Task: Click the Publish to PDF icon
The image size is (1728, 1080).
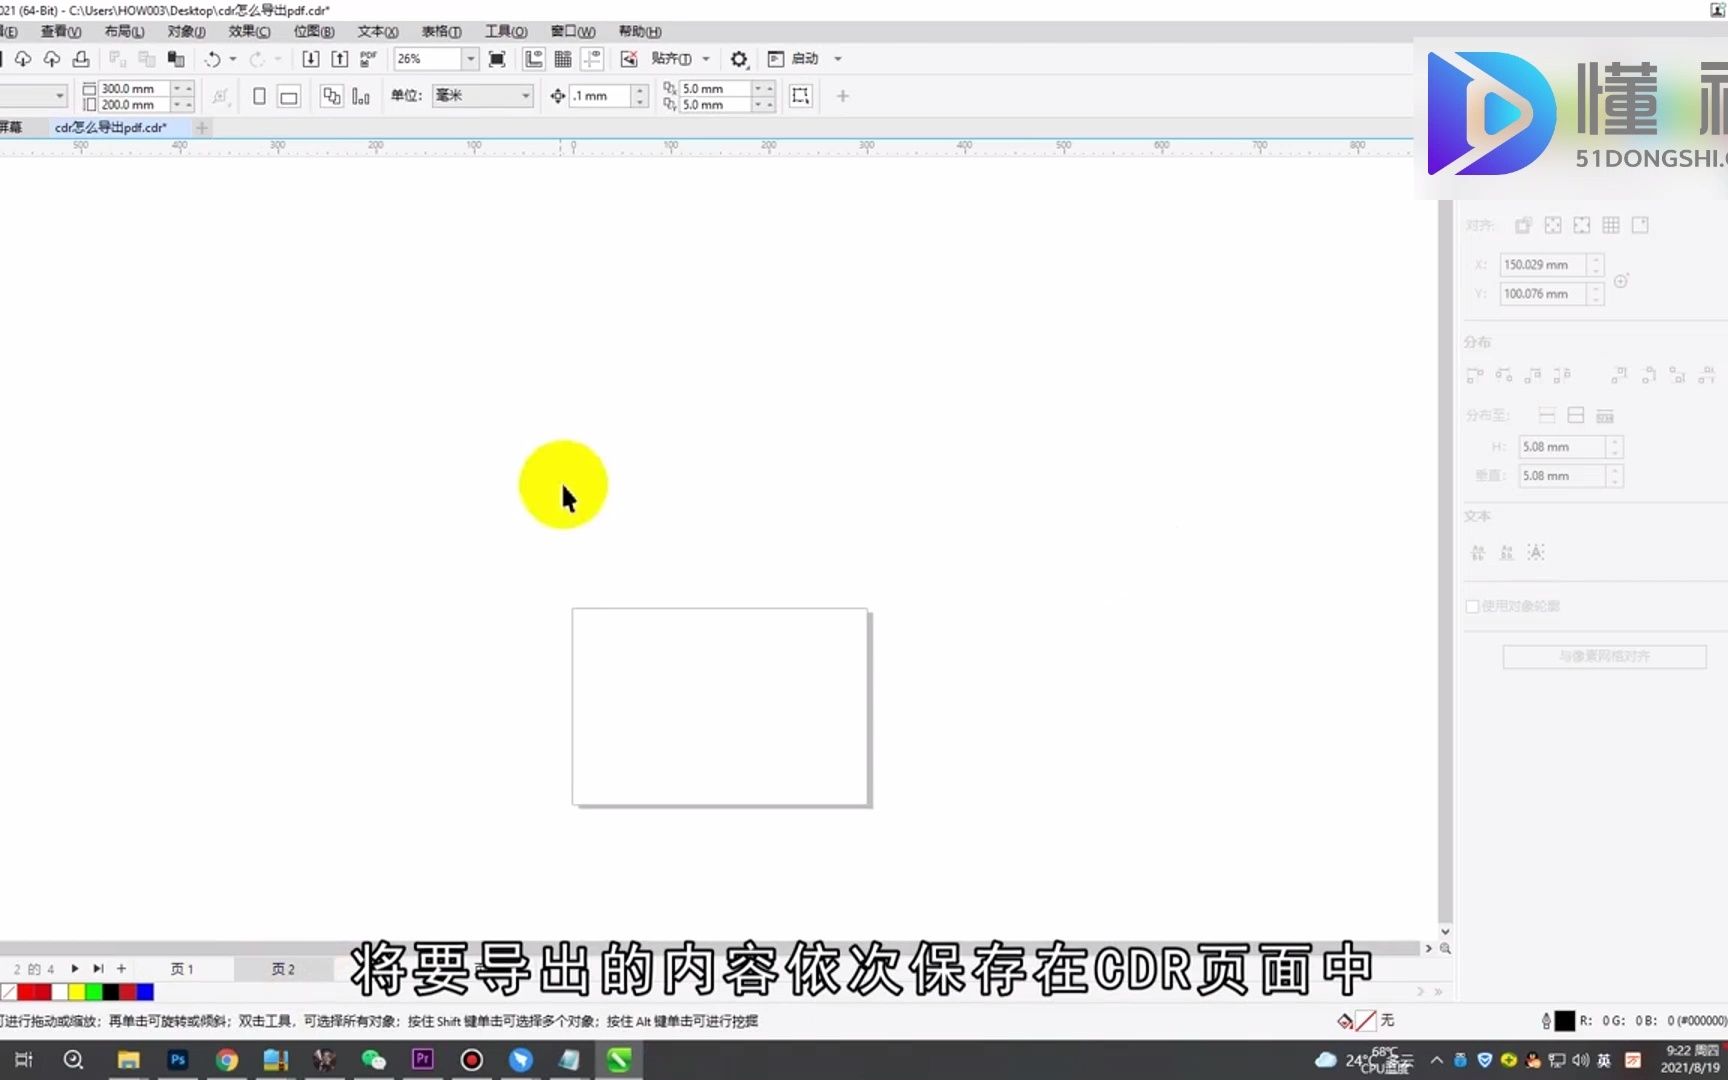Action: [368, 59]
